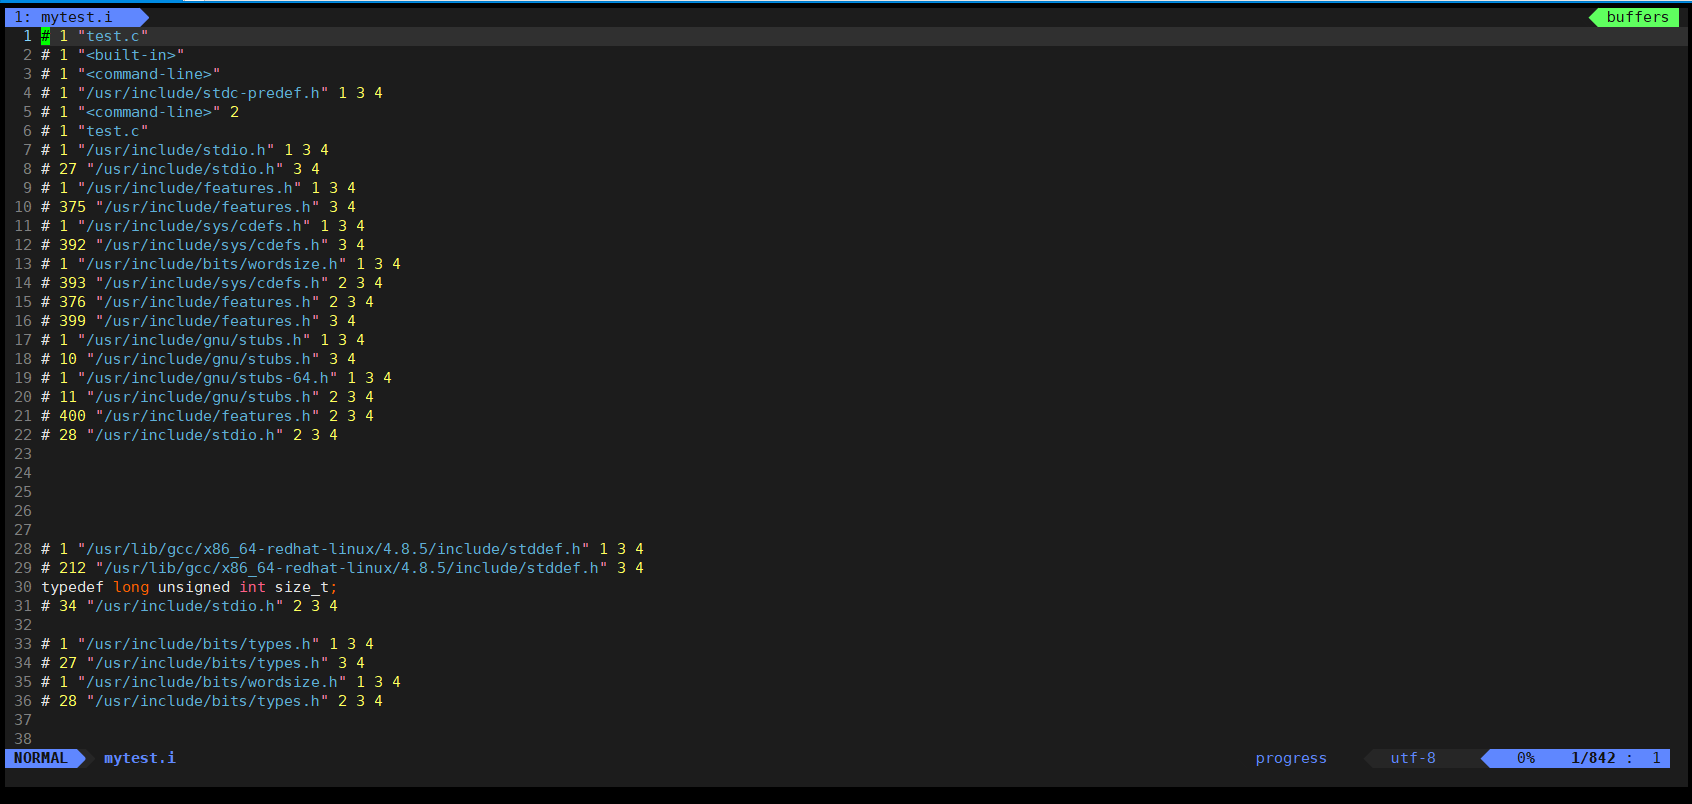Click the number 399 on line 16

click(72, 321)
